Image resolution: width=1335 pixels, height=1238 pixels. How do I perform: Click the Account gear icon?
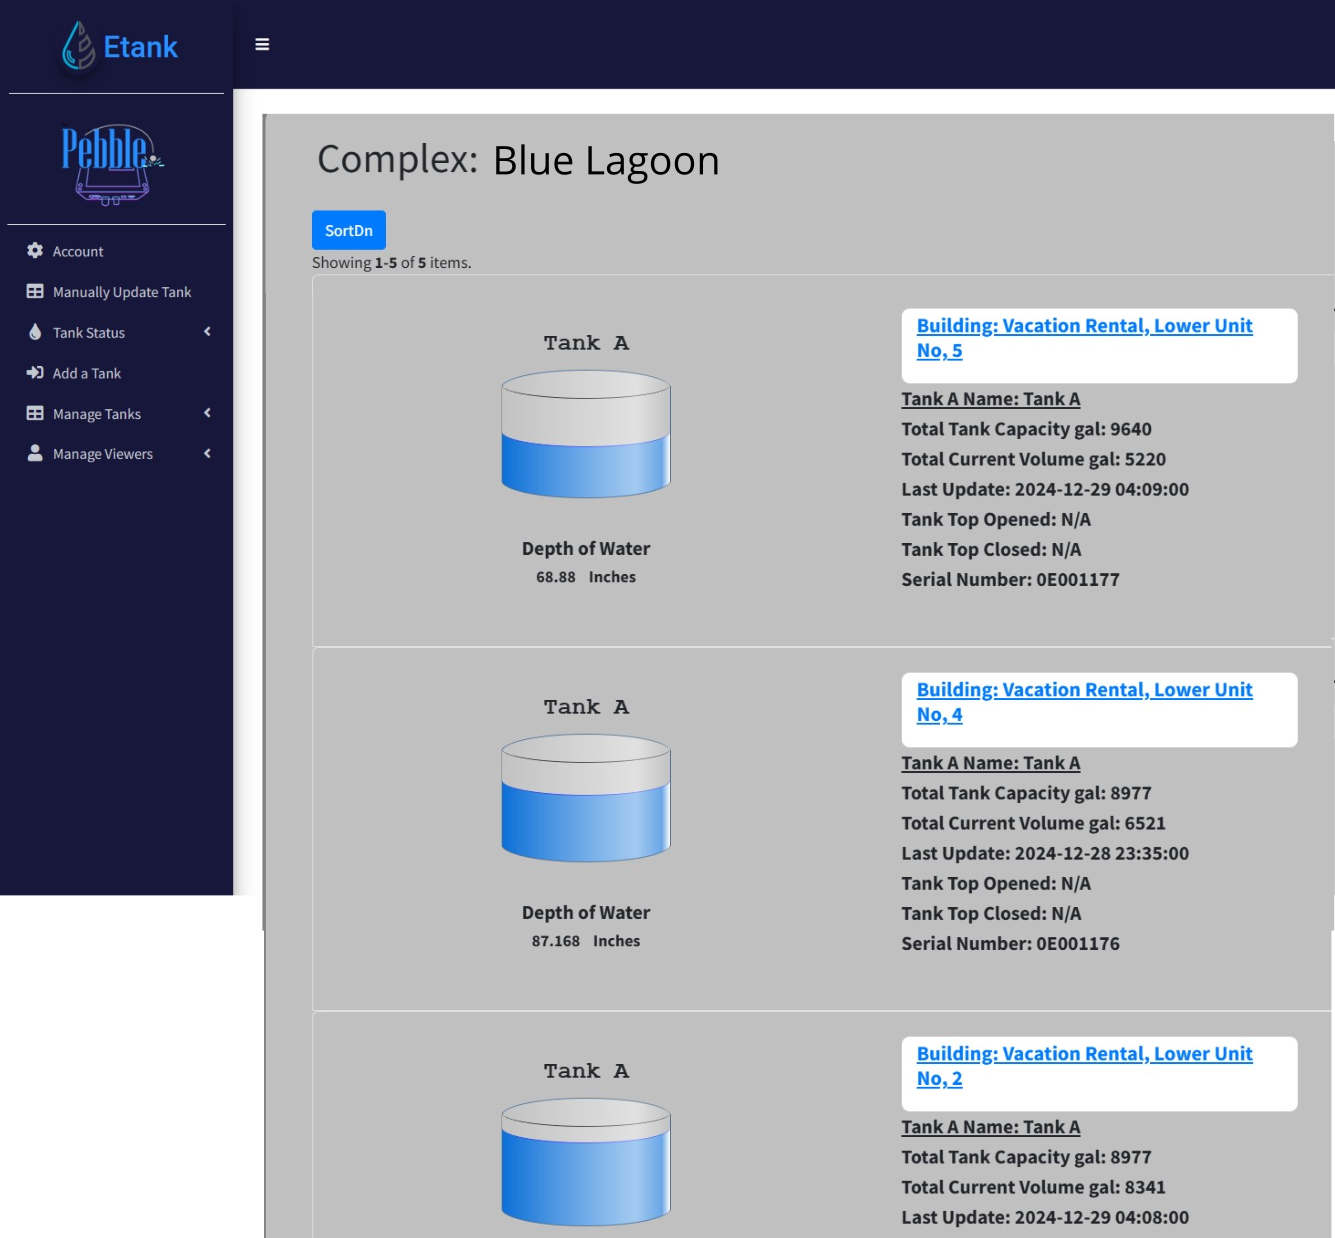coord(35,251)
